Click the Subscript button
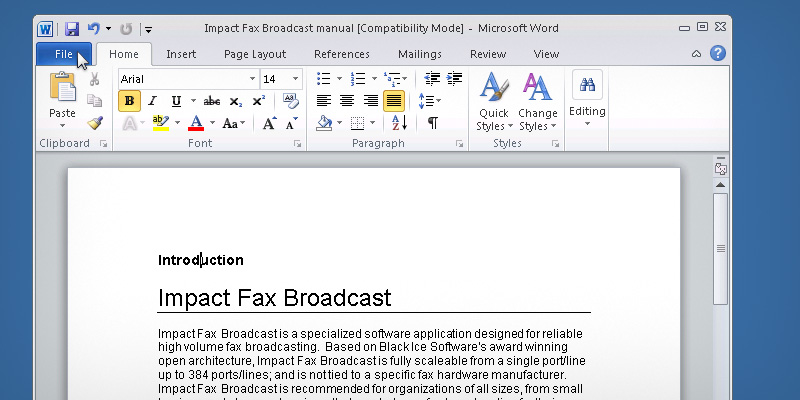Image resolution: width=800 pixels, height=400 pixels. tap(235, 101)
